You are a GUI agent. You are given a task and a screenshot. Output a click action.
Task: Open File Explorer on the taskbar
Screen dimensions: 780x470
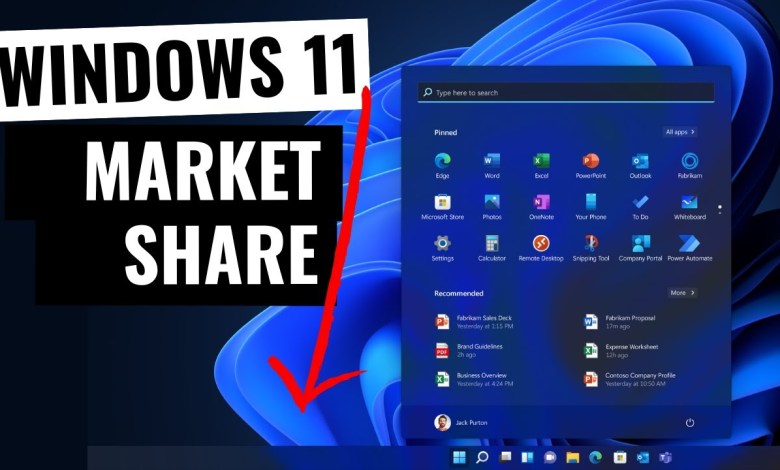coord(573,457)
